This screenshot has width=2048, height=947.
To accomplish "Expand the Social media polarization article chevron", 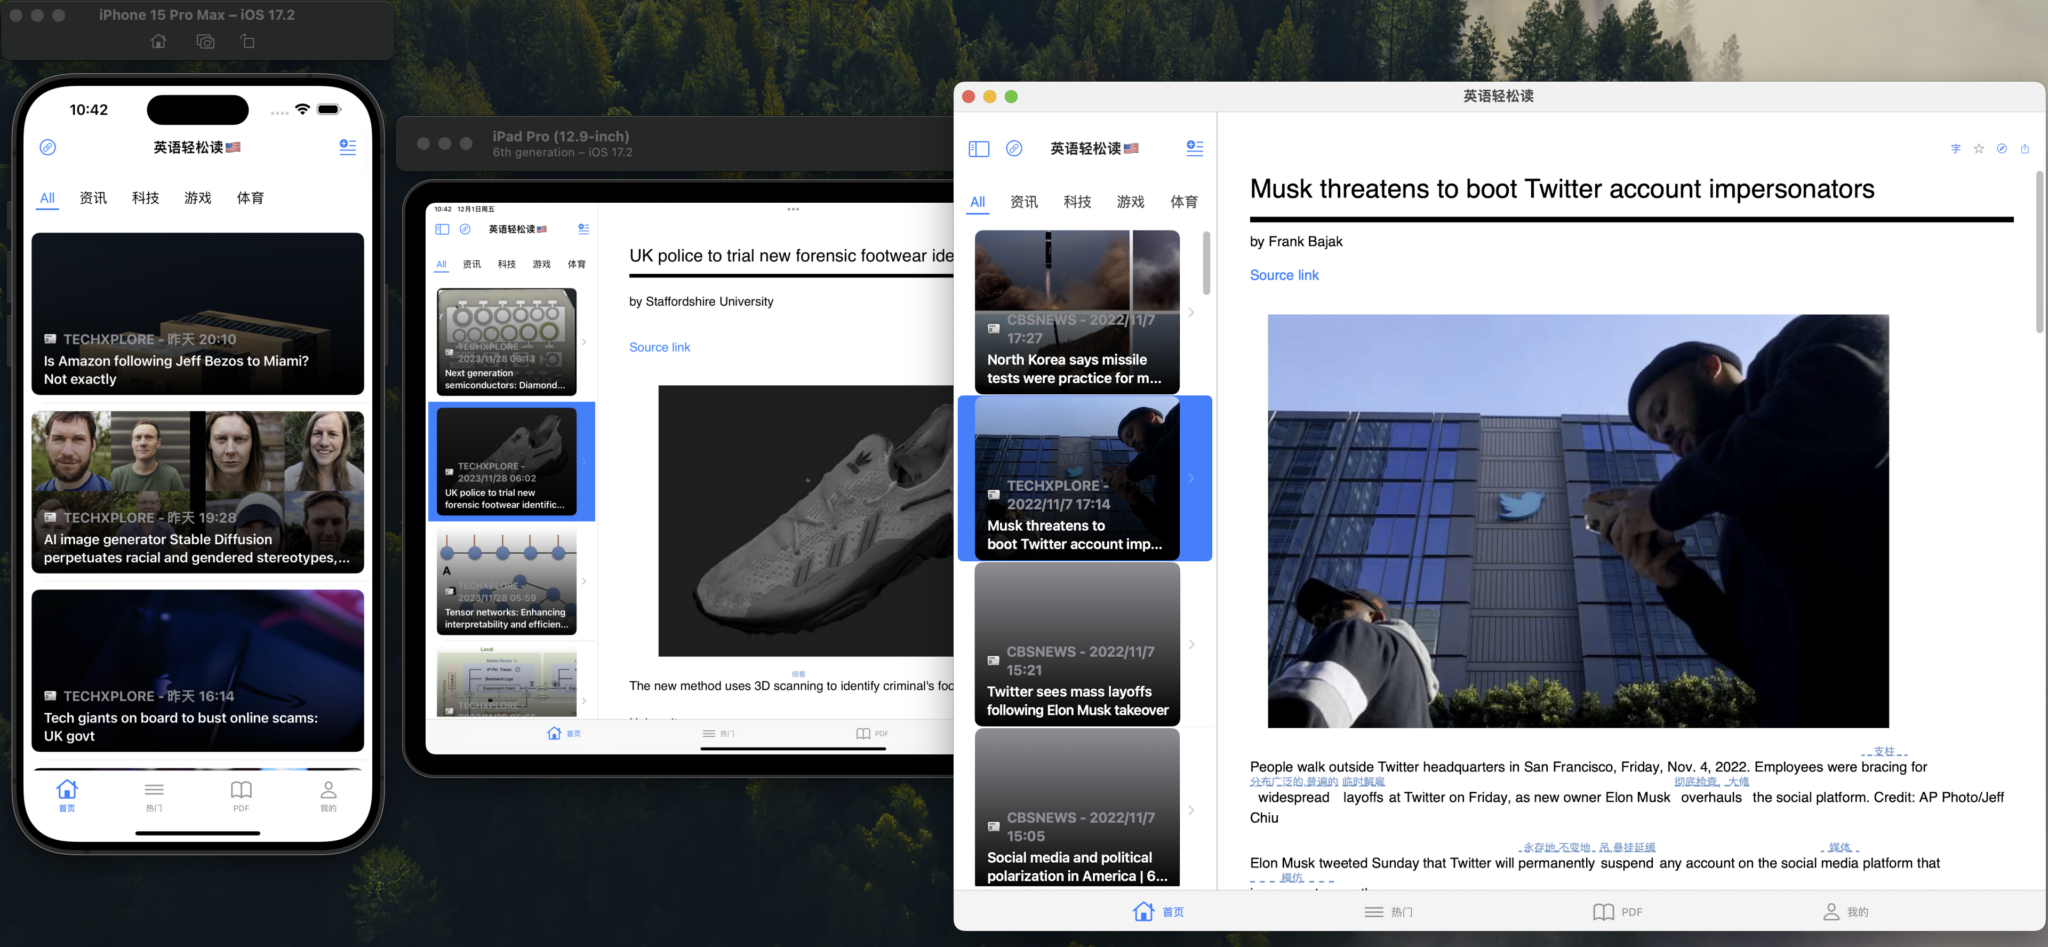I will (1191, 810).
